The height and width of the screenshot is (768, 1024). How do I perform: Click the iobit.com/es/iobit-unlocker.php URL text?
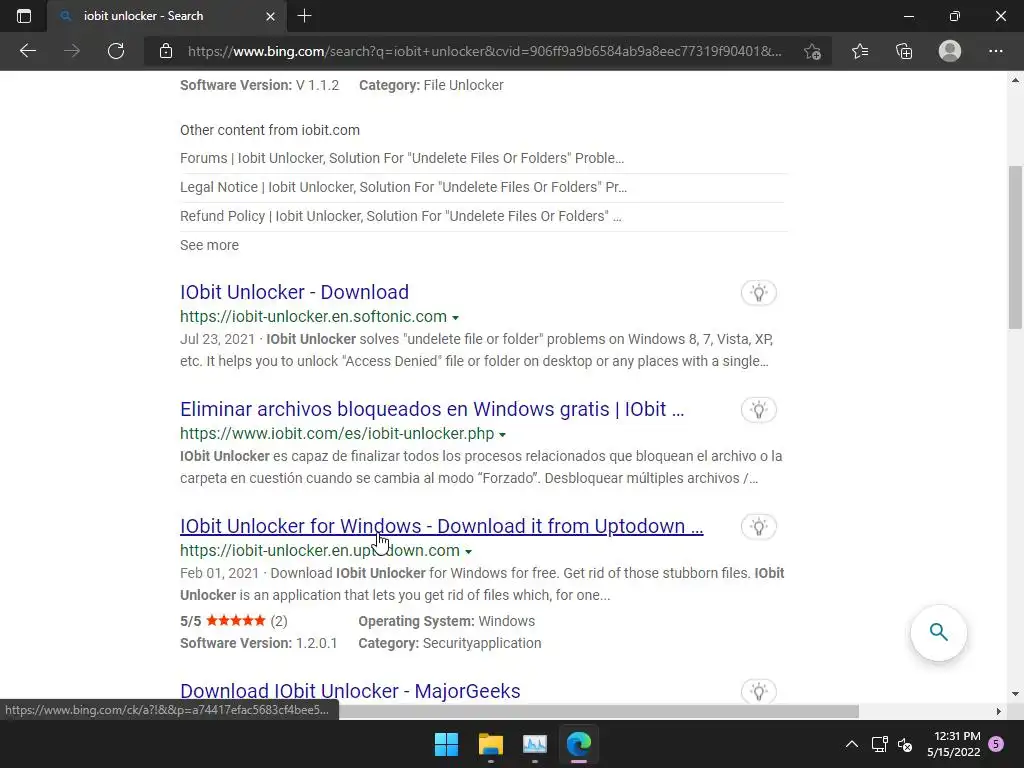click(337, 434)
